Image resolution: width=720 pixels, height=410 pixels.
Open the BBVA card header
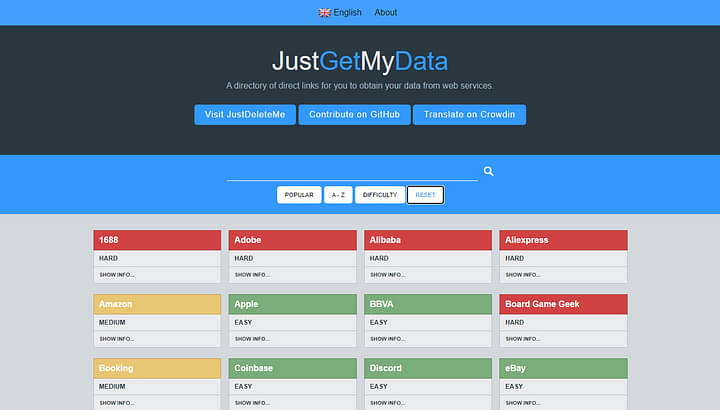coord(428,304)
